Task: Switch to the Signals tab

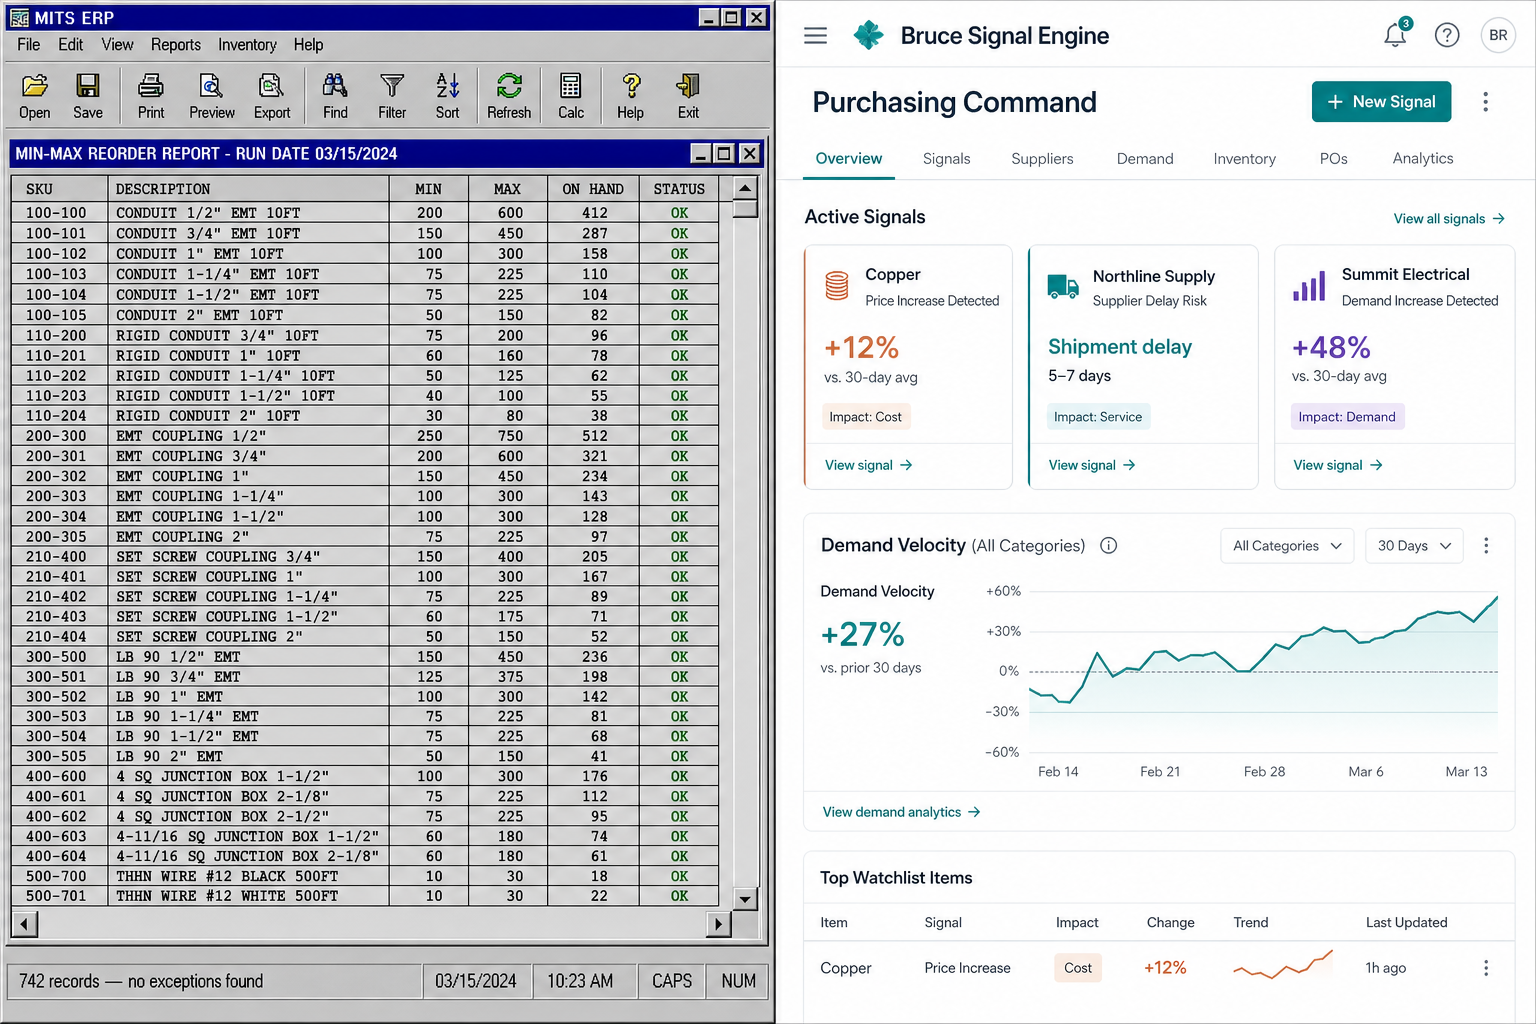Action: click(947, 159)
